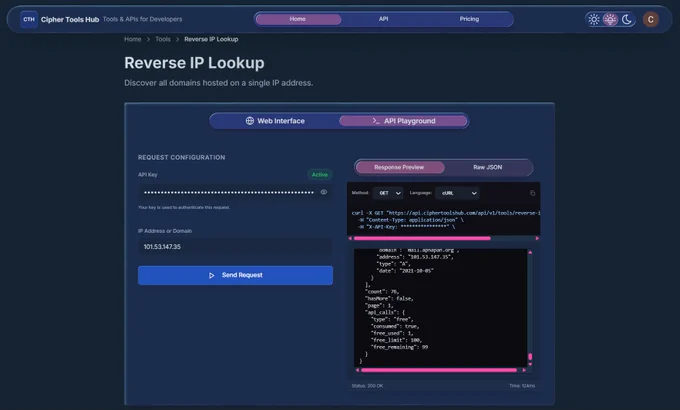Click the Reverse IP Lookup heading

click(194, 63)
